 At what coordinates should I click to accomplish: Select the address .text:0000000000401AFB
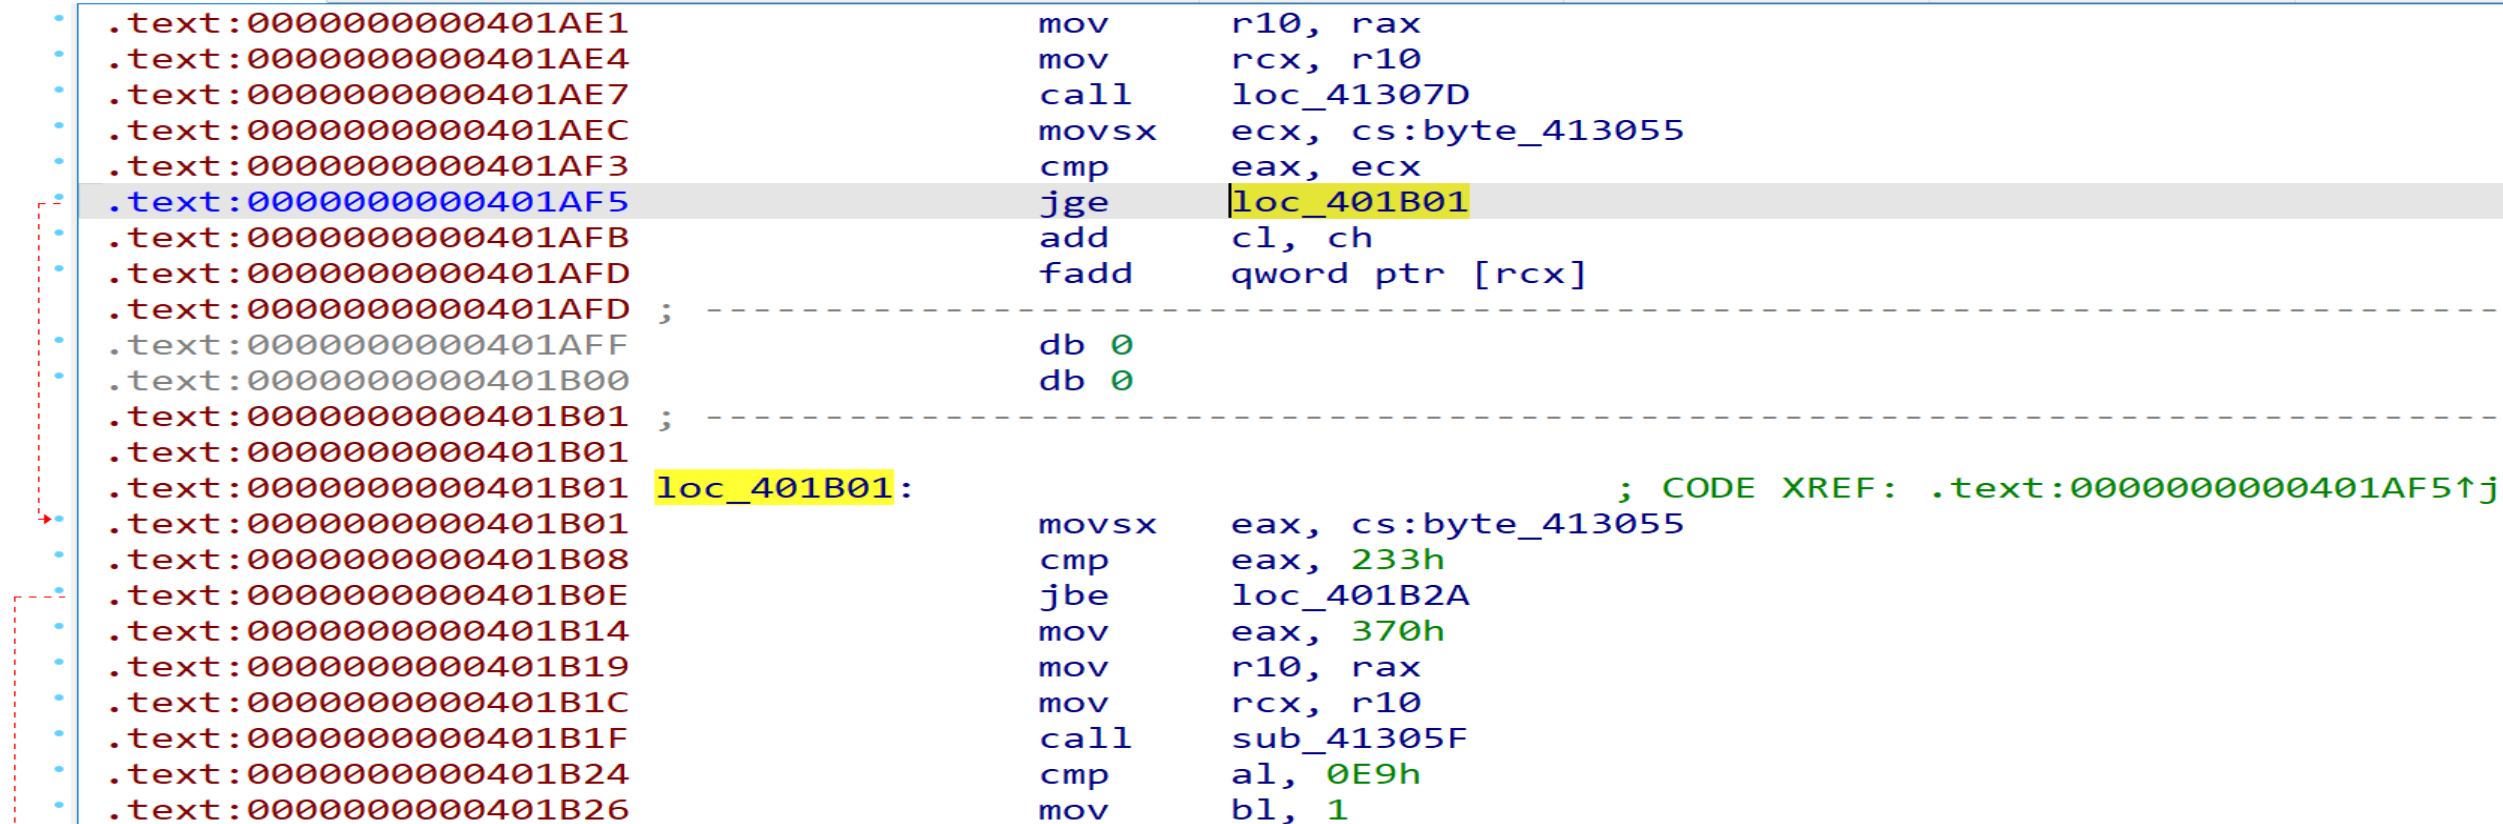pyautogui.click(x=368, y=238)
